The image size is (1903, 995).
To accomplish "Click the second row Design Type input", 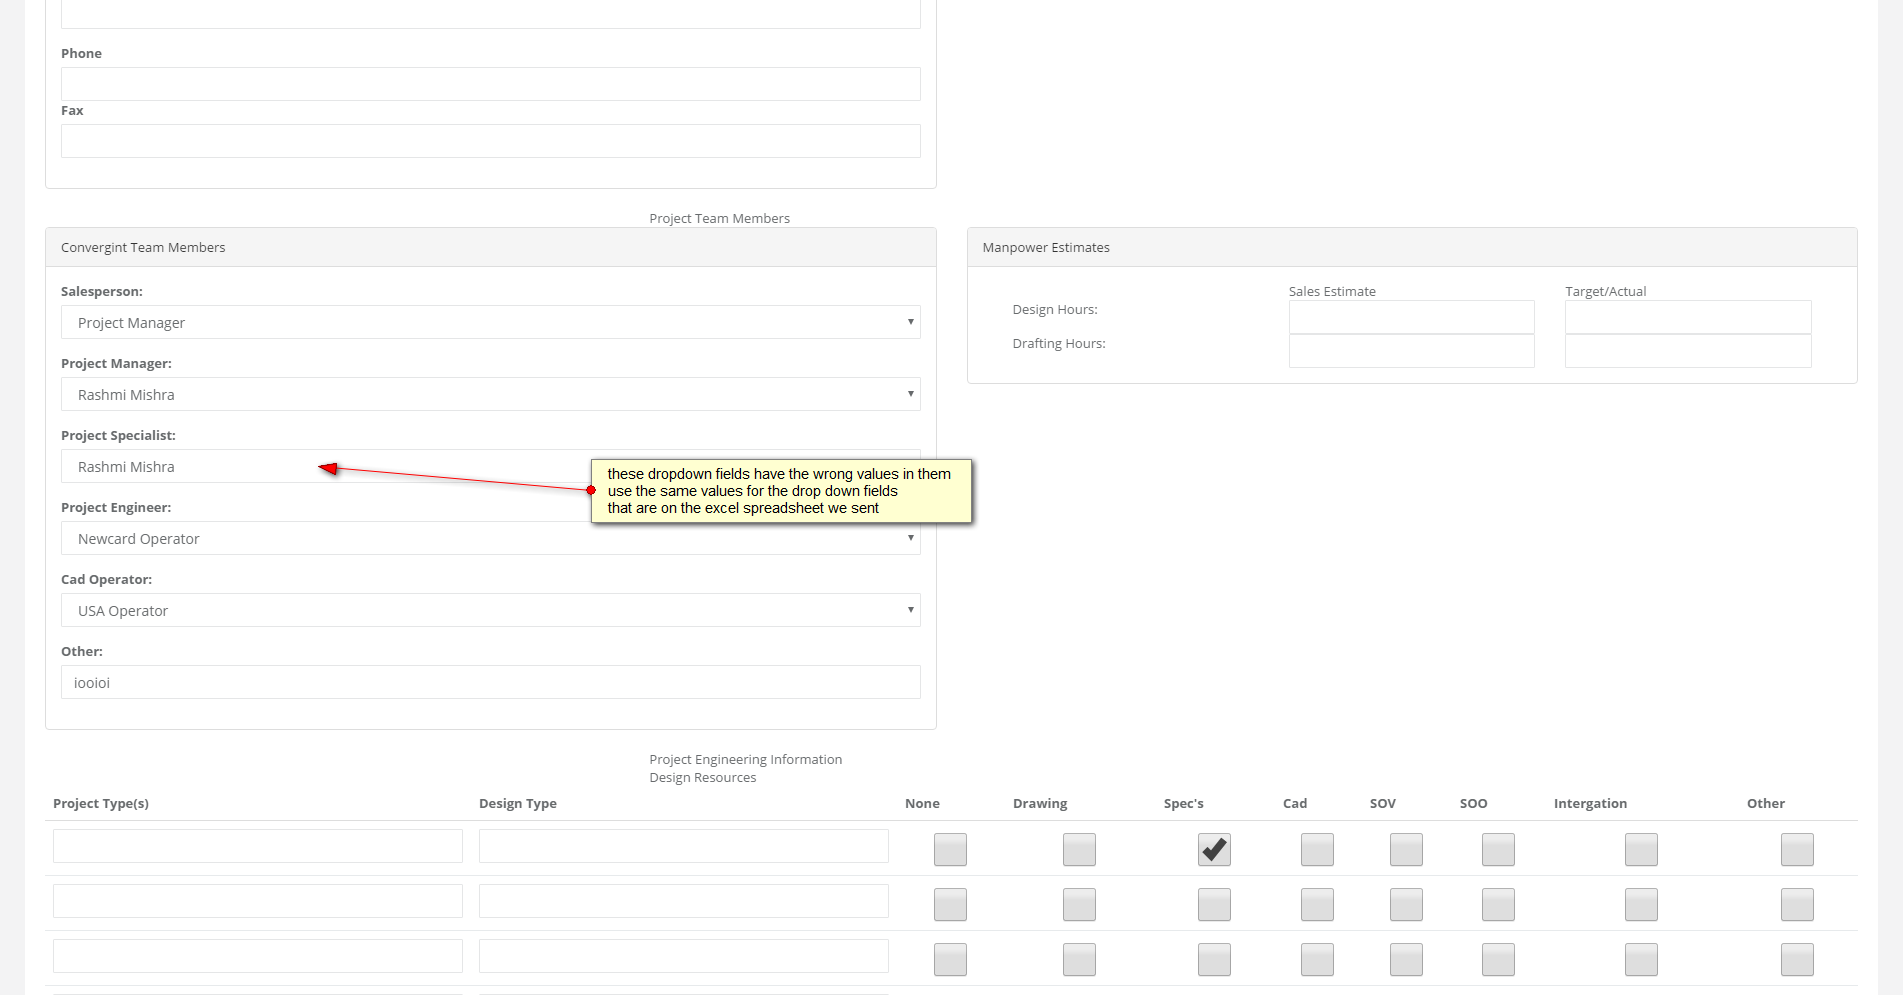I will pos(683,901).
